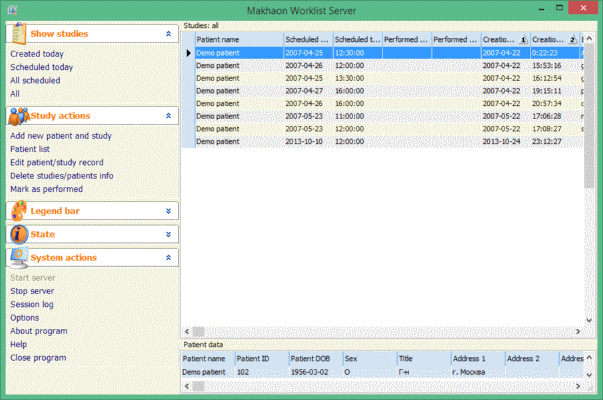
Task: Click Creation time column header marked 2
Action: (x=555, y=40)
